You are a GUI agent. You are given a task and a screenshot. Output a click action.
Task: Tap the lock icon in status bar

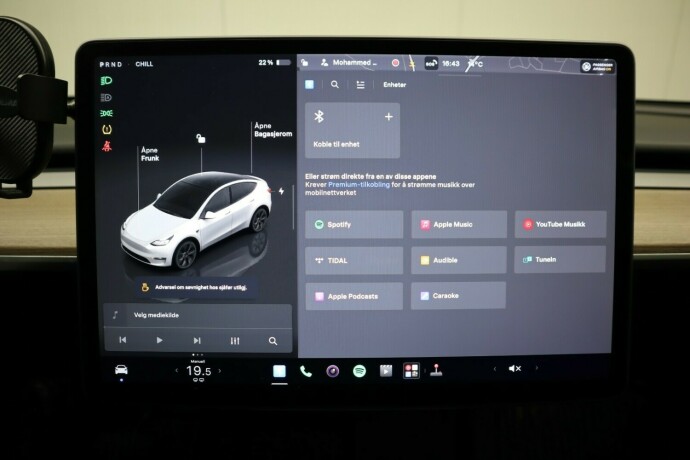[x=305, y=63]
